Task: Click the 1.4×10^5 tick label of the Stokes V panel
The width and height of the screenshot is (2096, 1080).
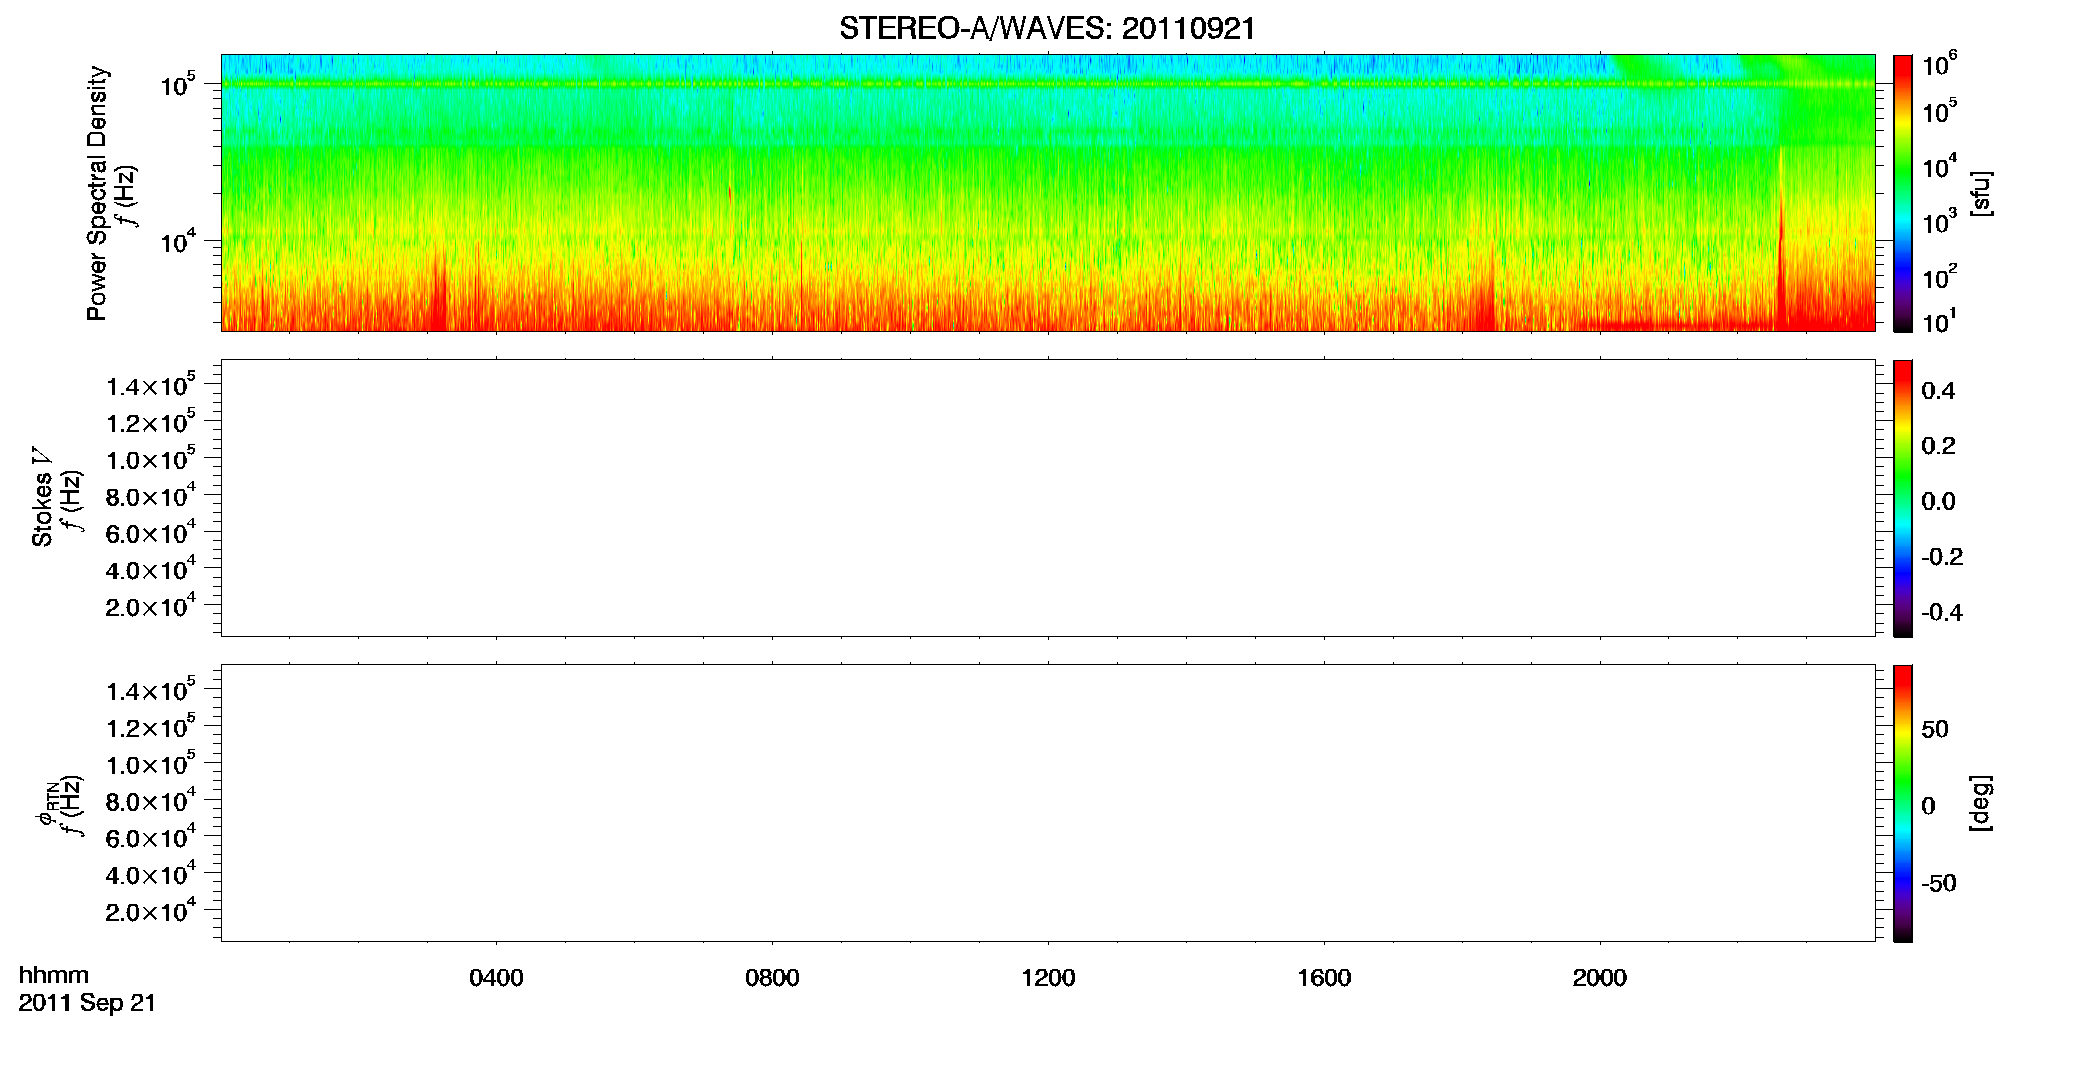Action: tap(152, 385)
